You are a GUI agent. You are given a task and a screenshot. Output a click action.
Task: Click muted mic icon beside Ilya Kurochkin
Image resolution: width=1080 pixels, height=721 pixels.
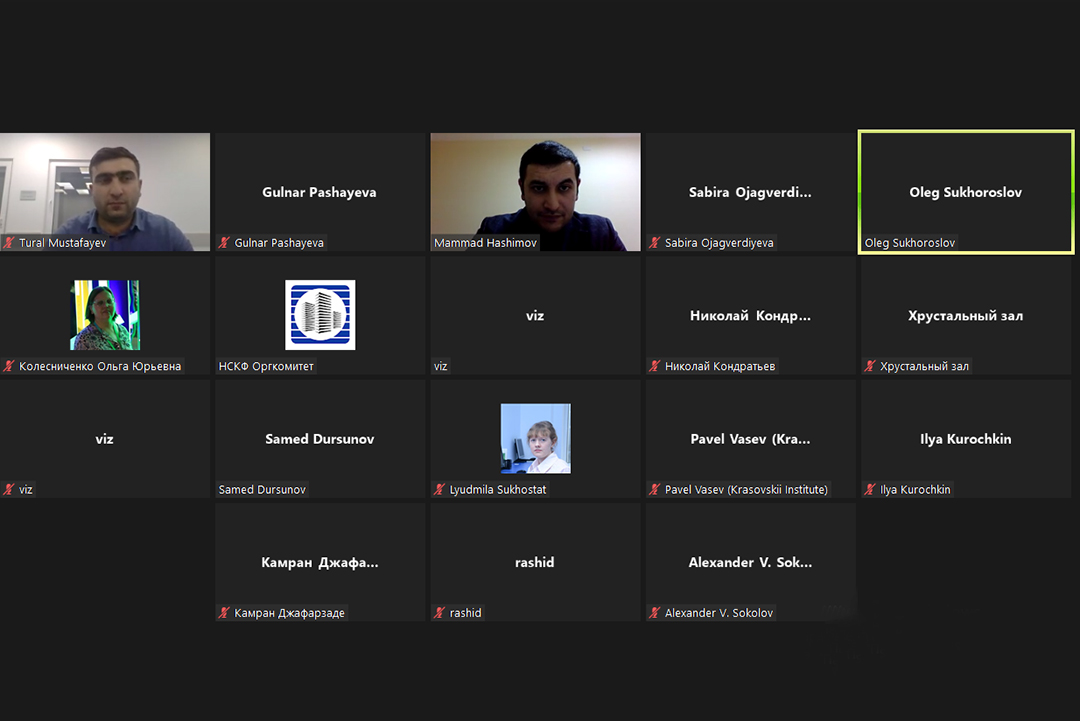(870, 490)
